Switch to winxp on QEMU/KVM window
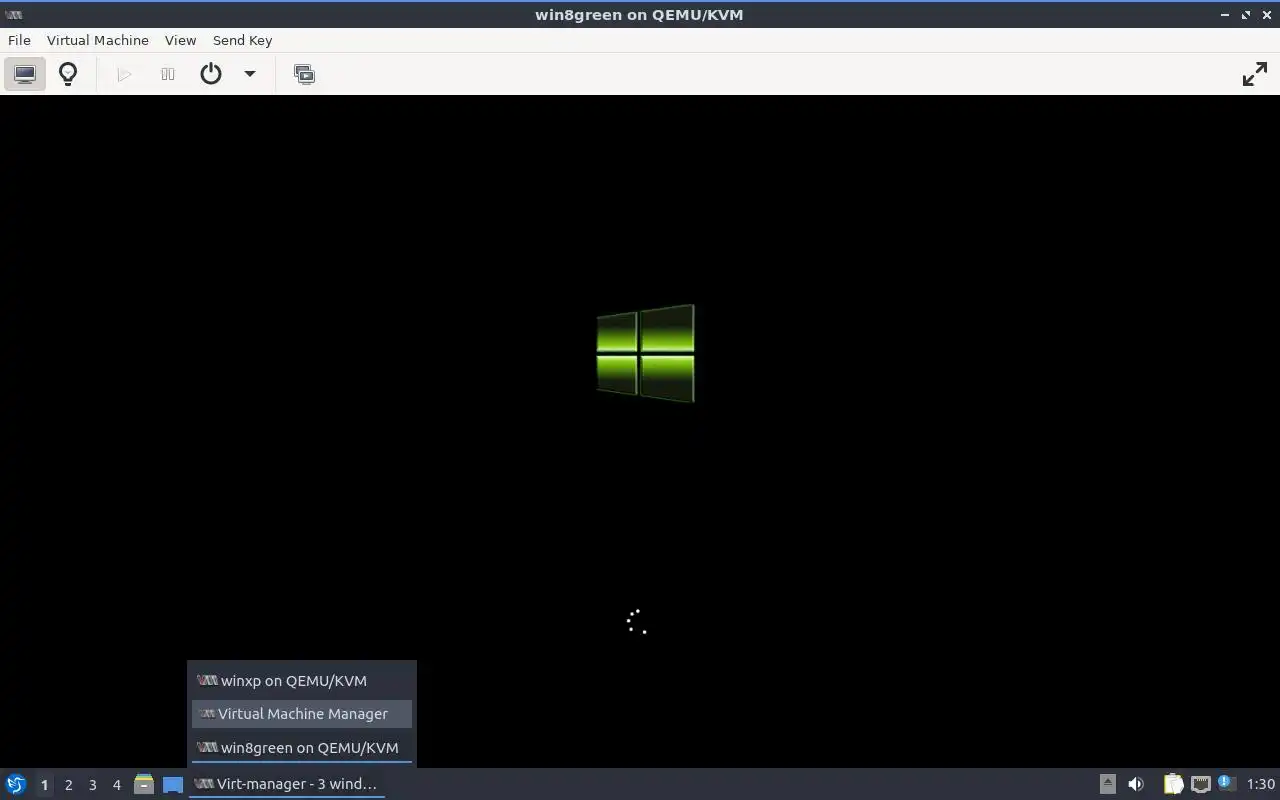 pos(302,681)
